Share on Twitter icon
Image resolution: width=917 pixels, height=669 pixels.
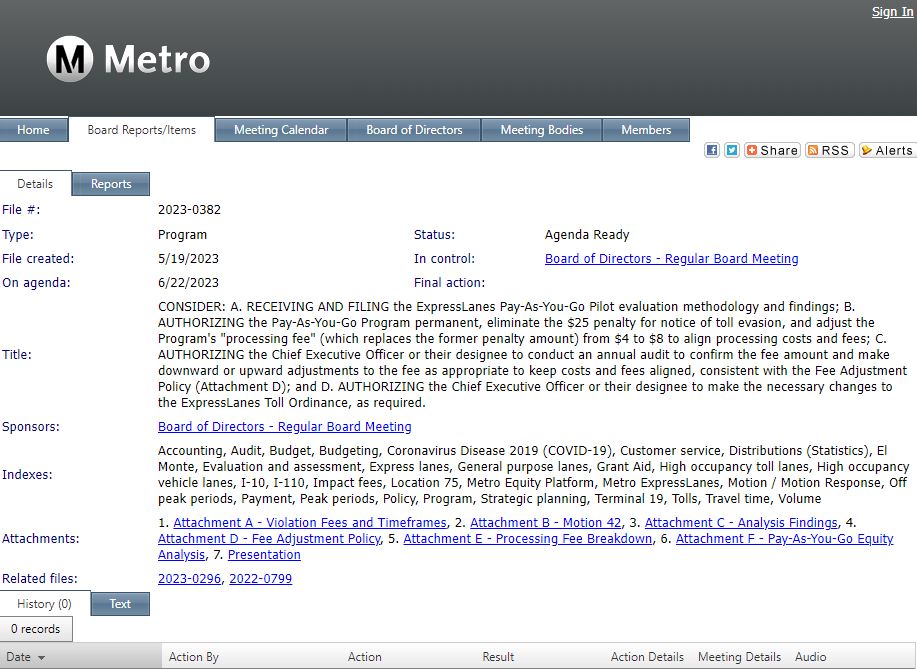click(731, 150)
